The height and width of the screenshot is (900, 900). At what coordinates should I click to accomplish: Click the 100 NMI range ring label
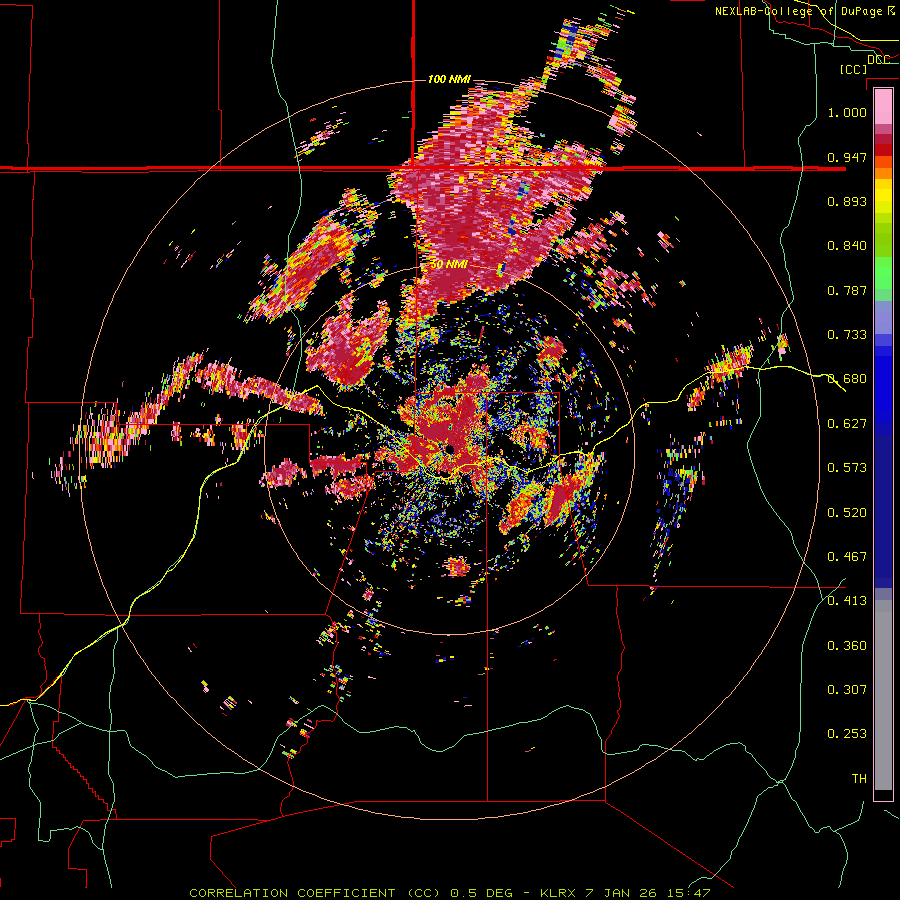[x=449, y=79]
